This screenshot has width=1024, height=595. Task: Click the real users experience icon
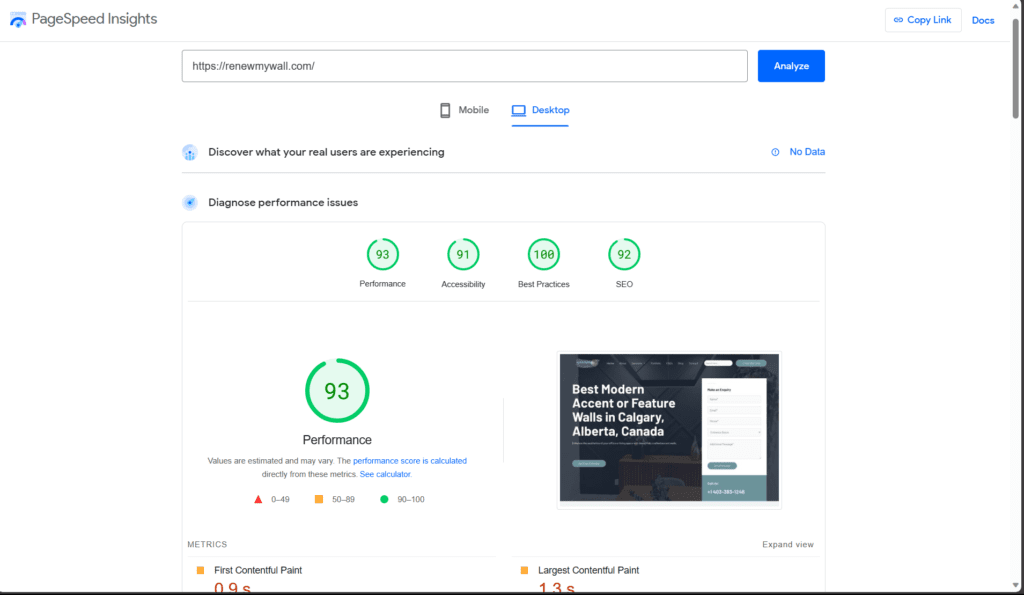click(189, 152)
